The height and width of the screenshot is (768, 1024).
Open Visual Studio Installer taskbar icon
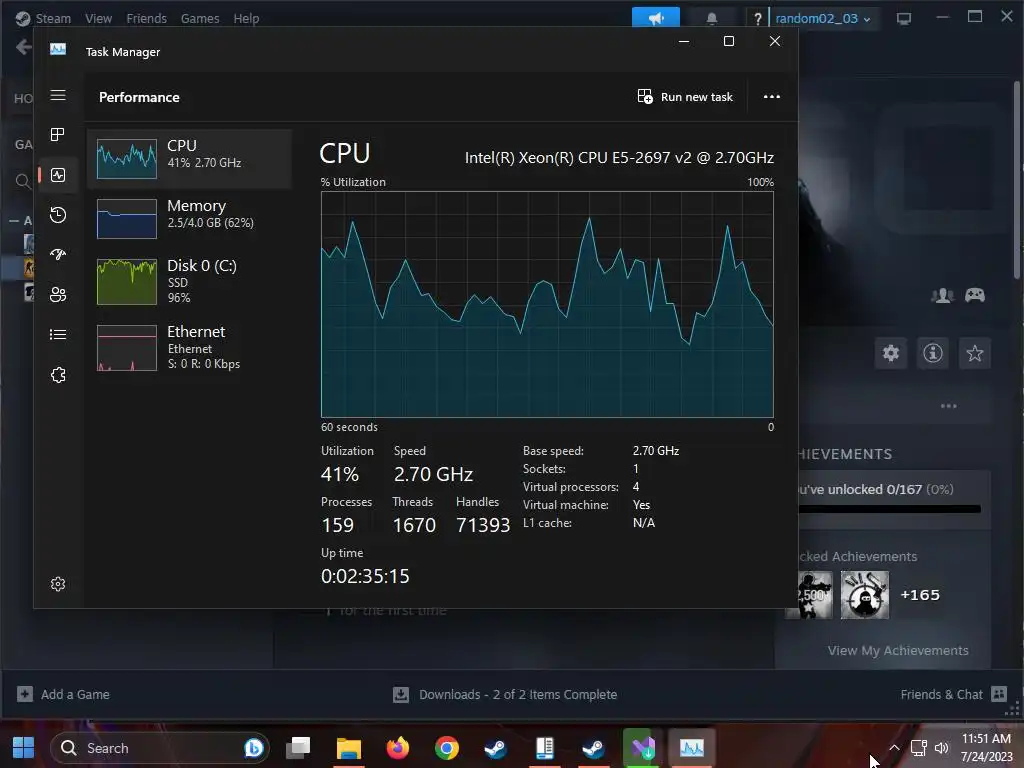coord(643,748)
